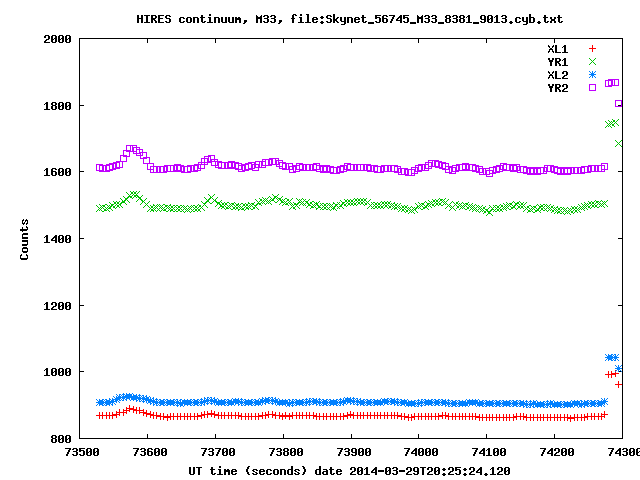640x480 pixels.
Task: Click the YR1 legend label
Action: pyautogui.click(x=558, y=62)
